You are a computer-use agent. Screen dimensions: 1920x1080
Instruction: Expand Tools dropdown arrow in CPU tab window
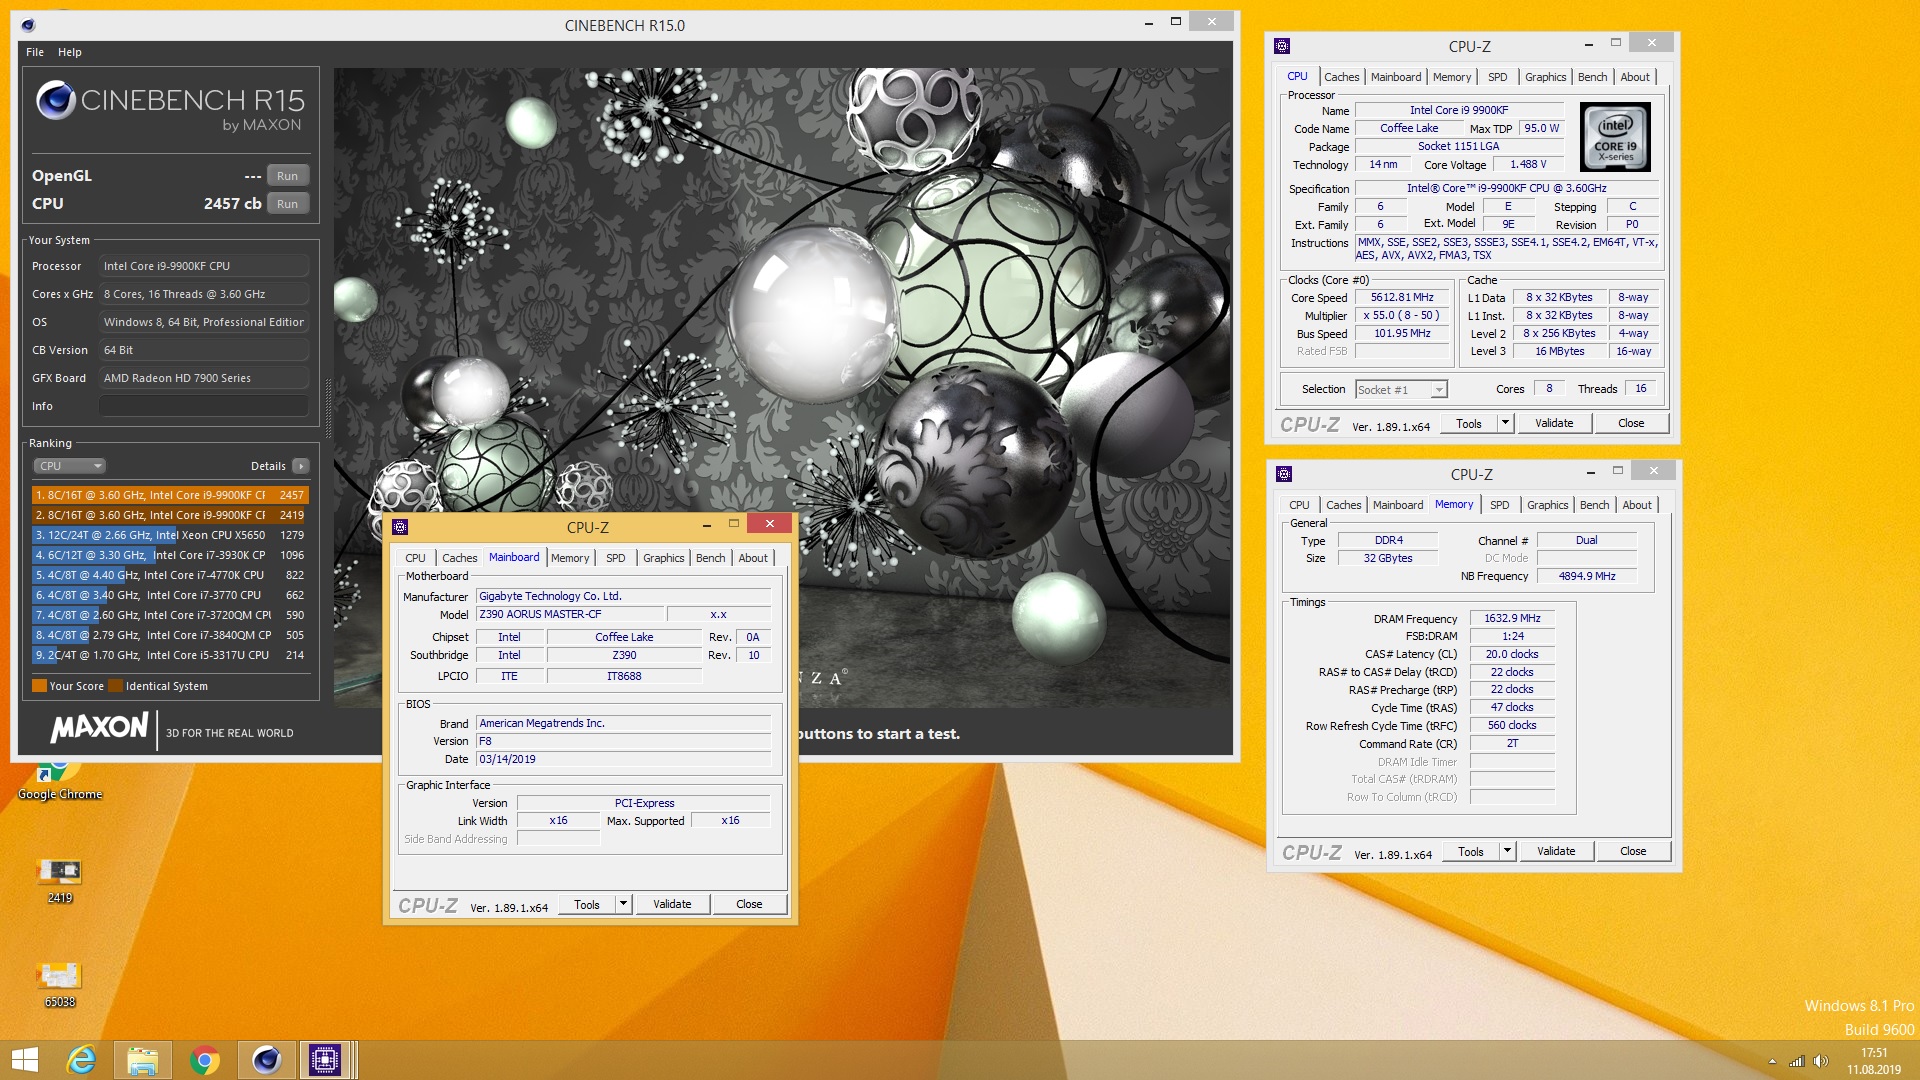point(1505,423)
